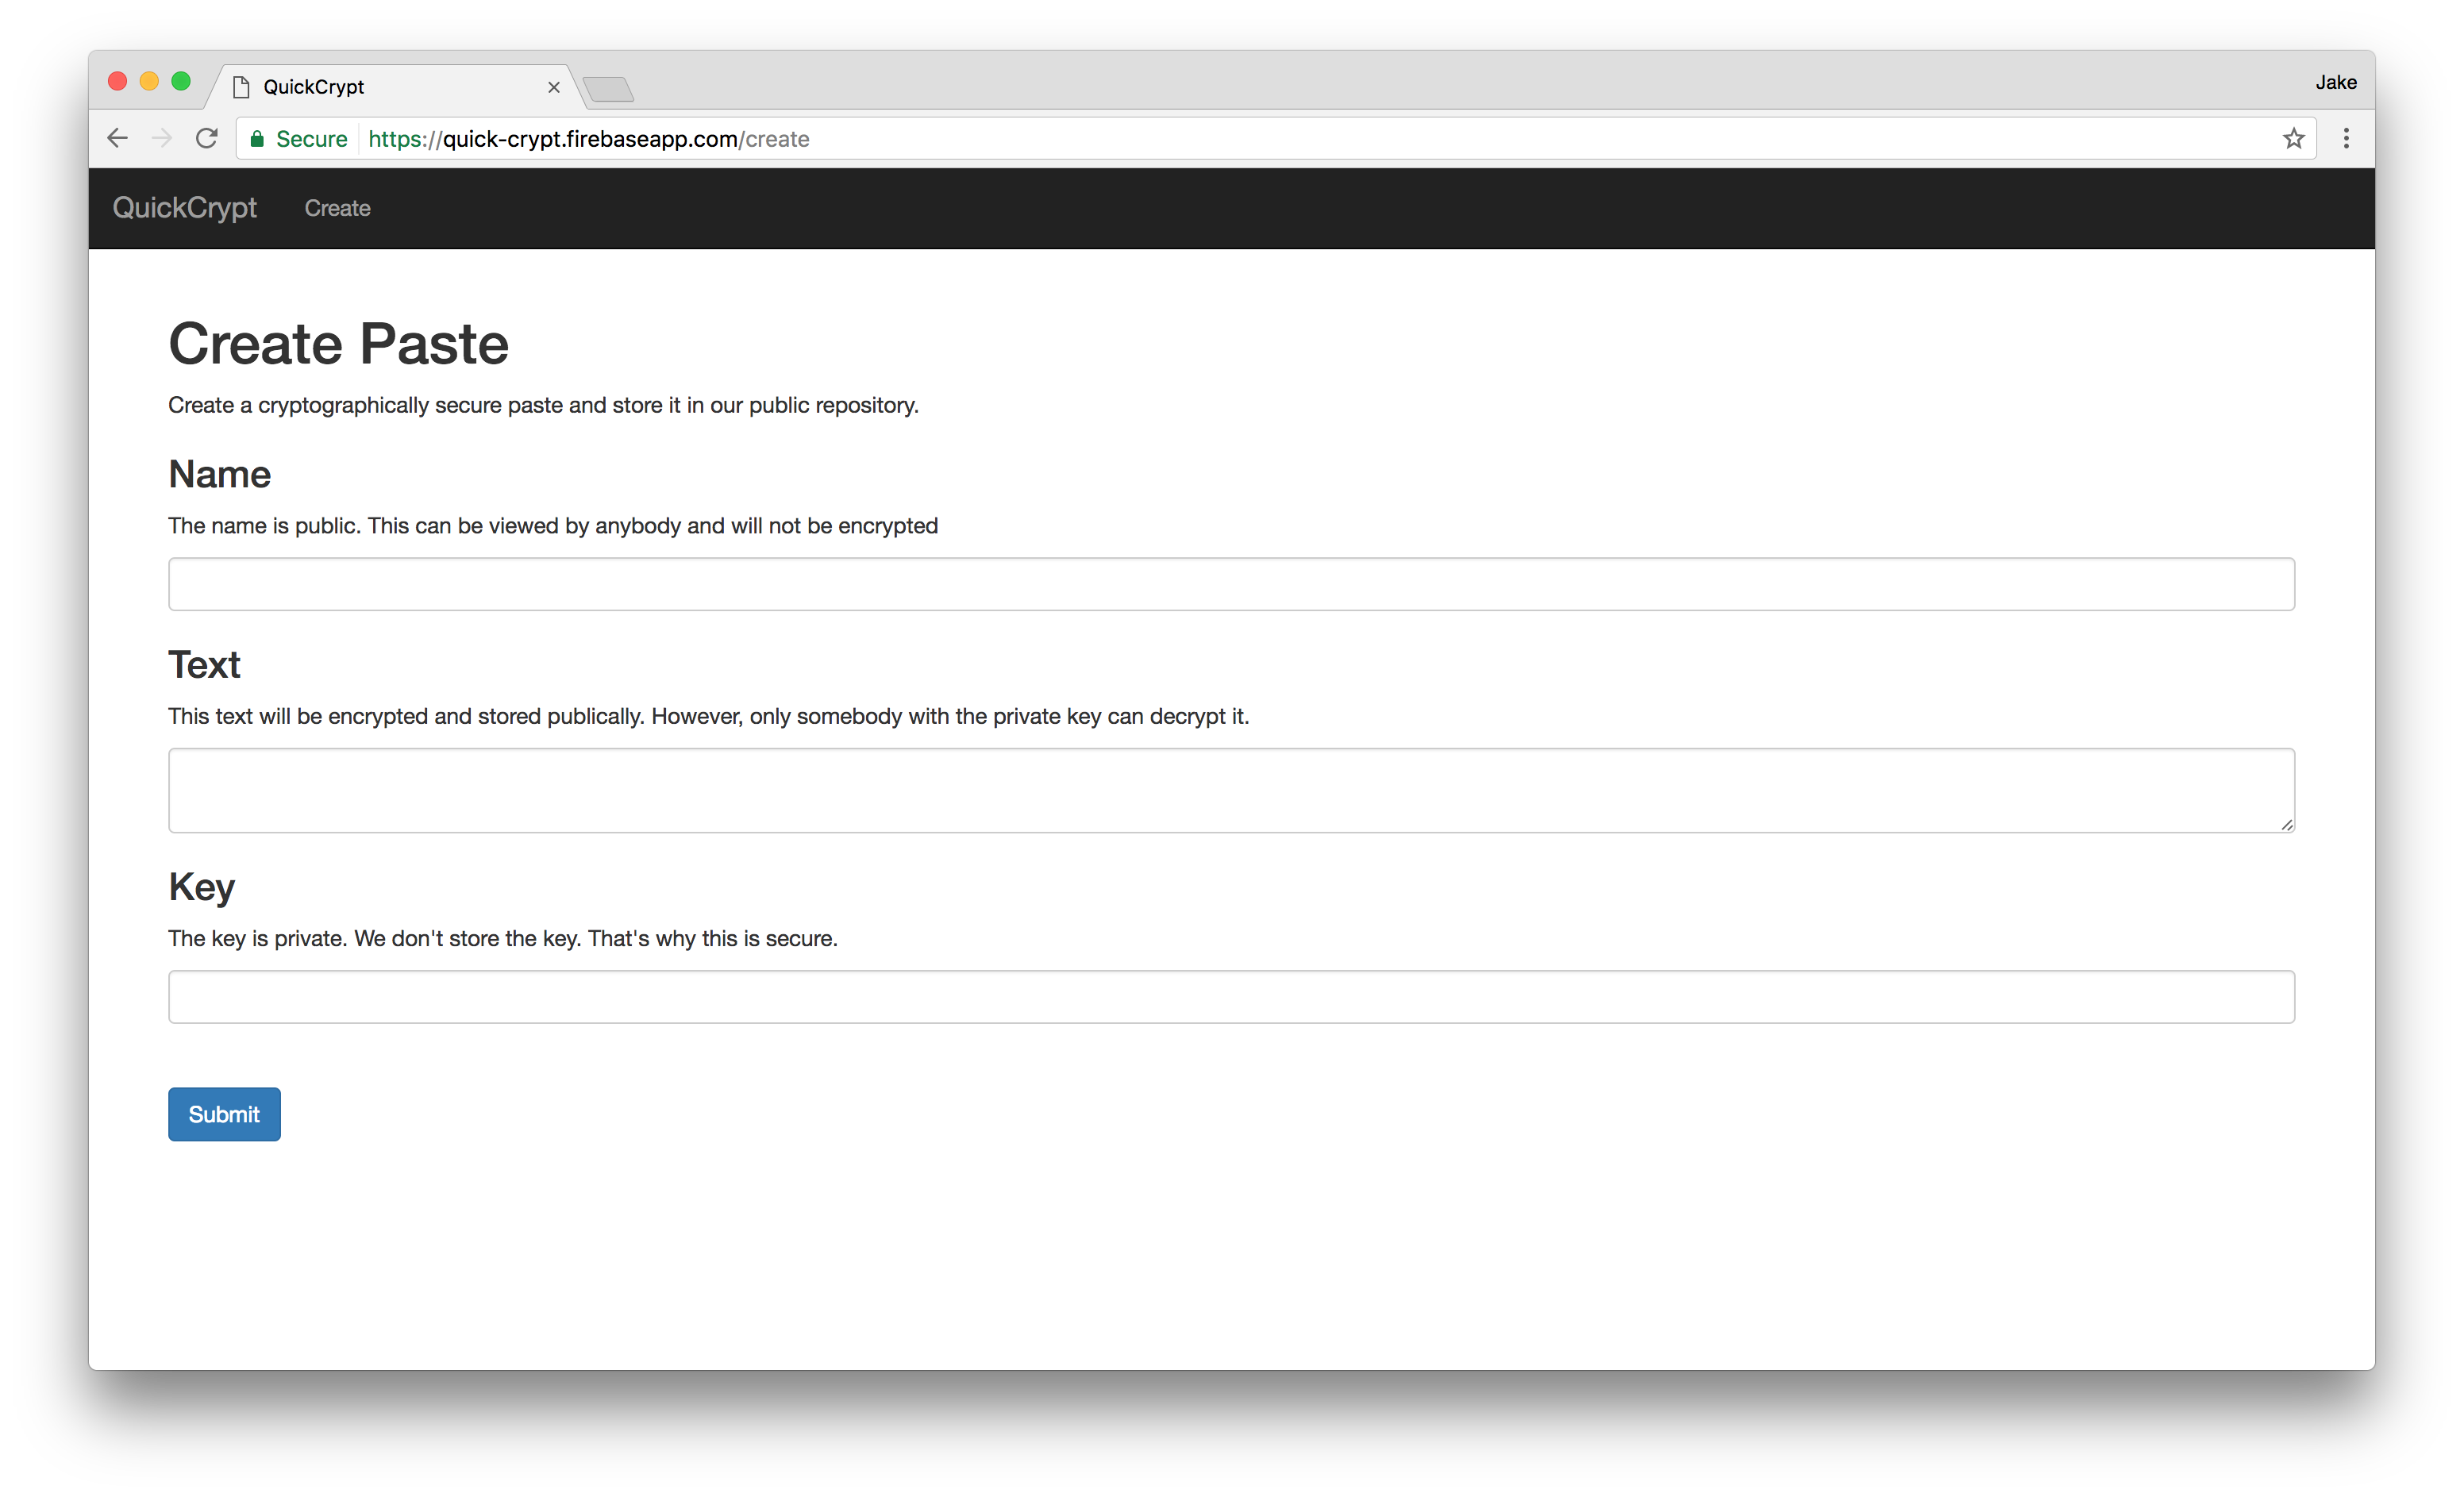Image resolution: width=2464 pixels, height=1497 pixels.
Task: Click inside the Text textarea
Action: coord(1230,790)
